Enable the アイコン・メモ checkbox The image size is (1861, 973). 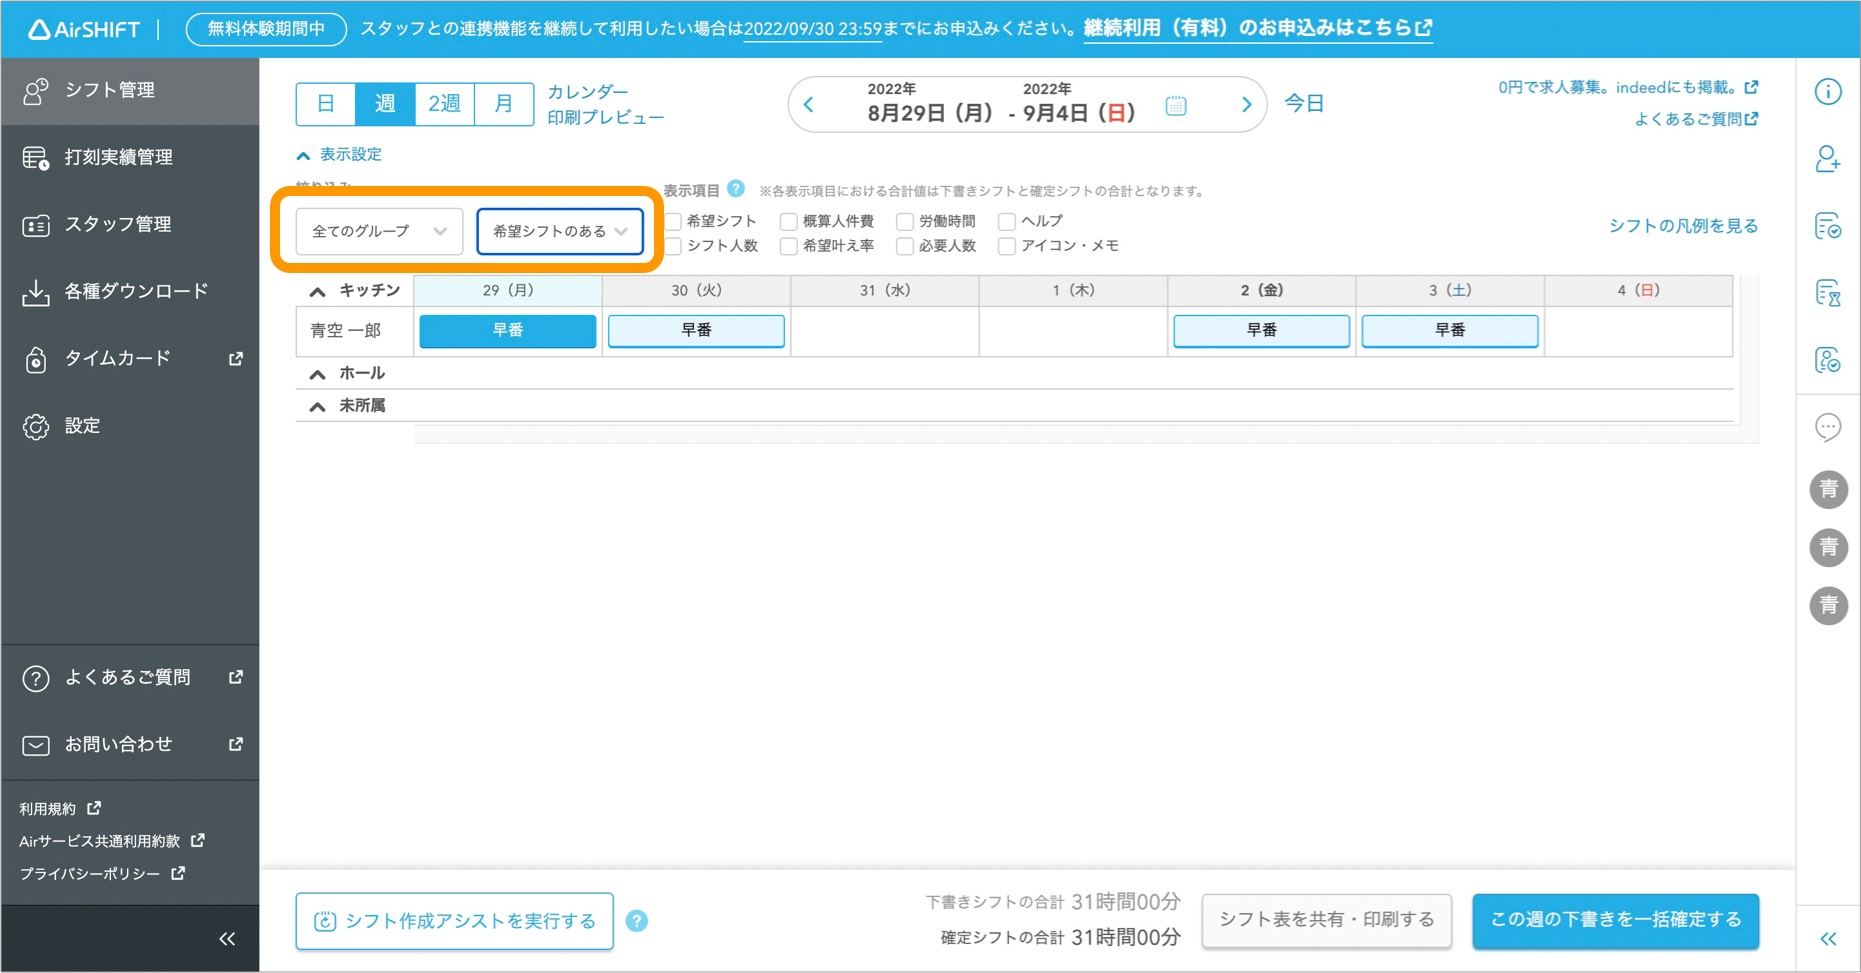point(1006,246)
